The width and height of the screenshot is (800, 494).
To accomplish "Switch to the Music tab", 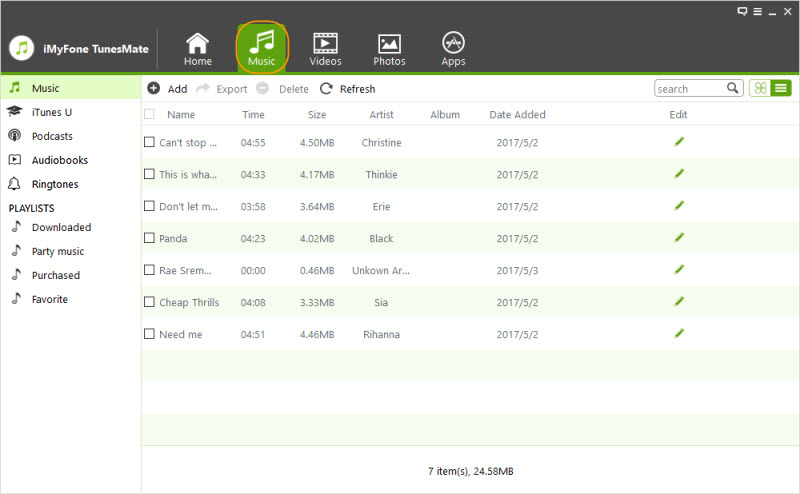I will click(x=262, y=48).
